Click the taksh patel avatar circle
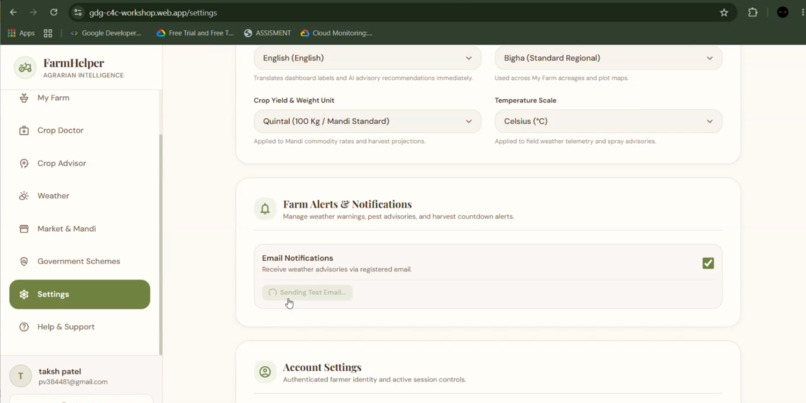The width and height of the screenshot is (806, 403). (x=21, y=376)
